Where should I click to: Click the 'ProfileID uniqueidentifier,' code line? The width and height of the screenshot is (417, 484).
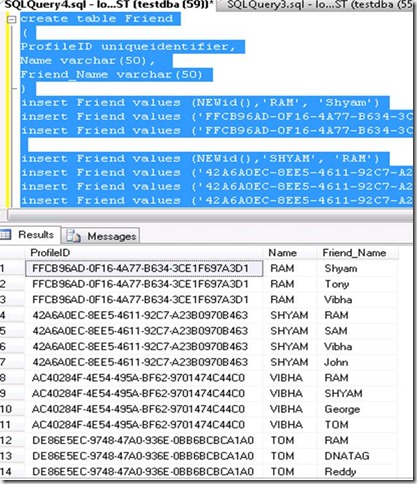[x=128, y=46]
